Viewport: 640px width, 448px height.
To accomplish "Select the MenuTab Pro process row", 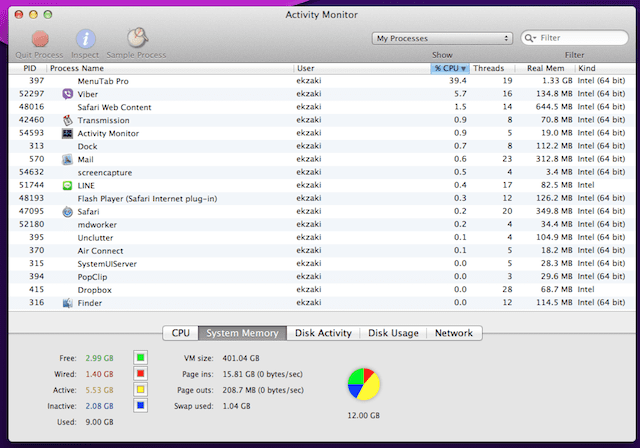I will 322,81.
